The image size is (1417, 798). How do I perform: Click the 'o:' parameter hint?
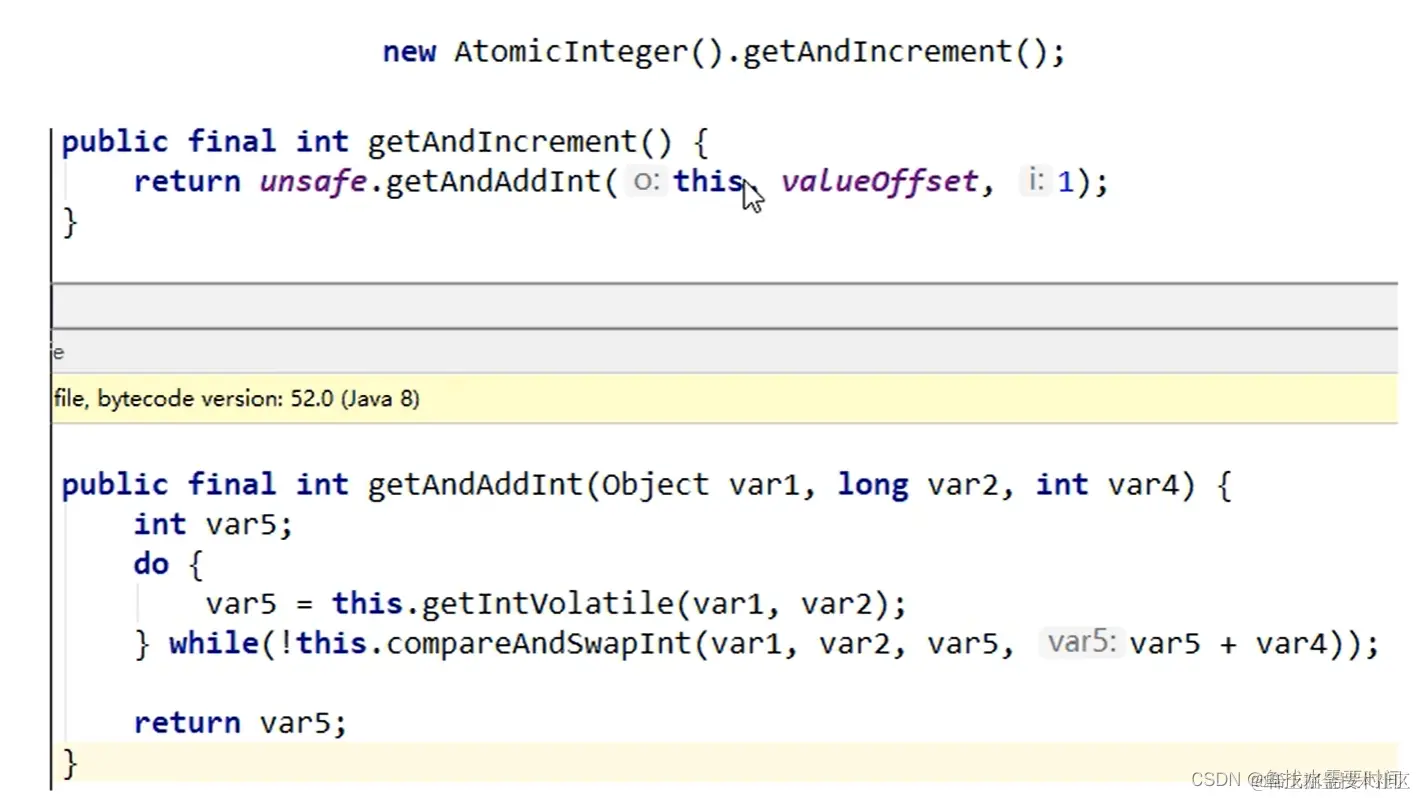[647, 182]
